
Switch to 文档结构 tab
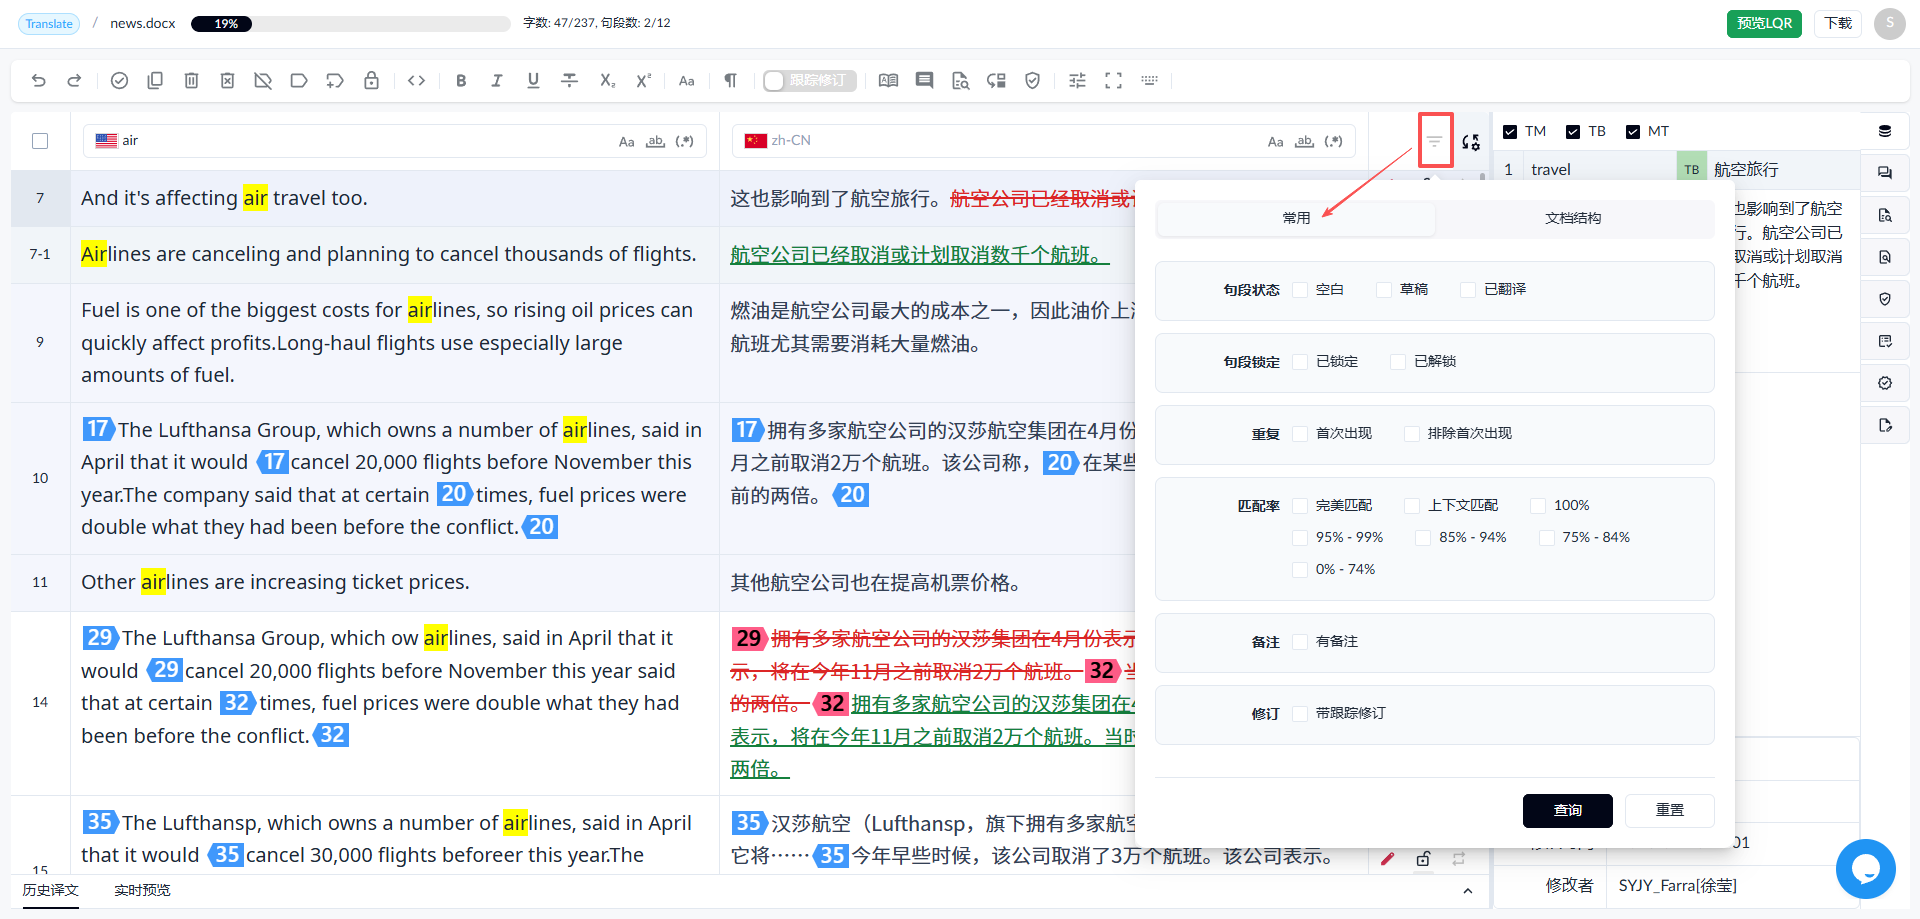tap(1573, 218)
